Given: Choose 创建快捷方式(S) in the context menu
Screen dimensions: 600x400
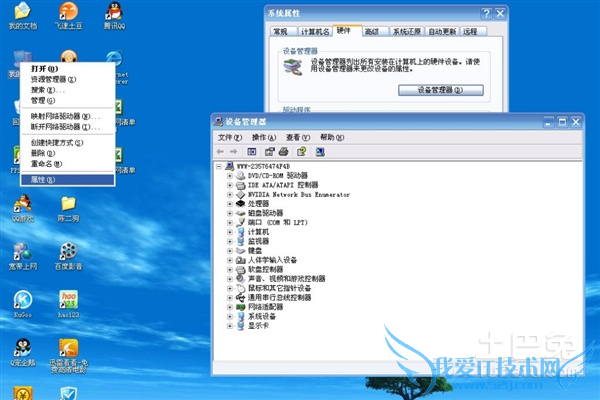Looking at the screenshot, I should 68,142.
